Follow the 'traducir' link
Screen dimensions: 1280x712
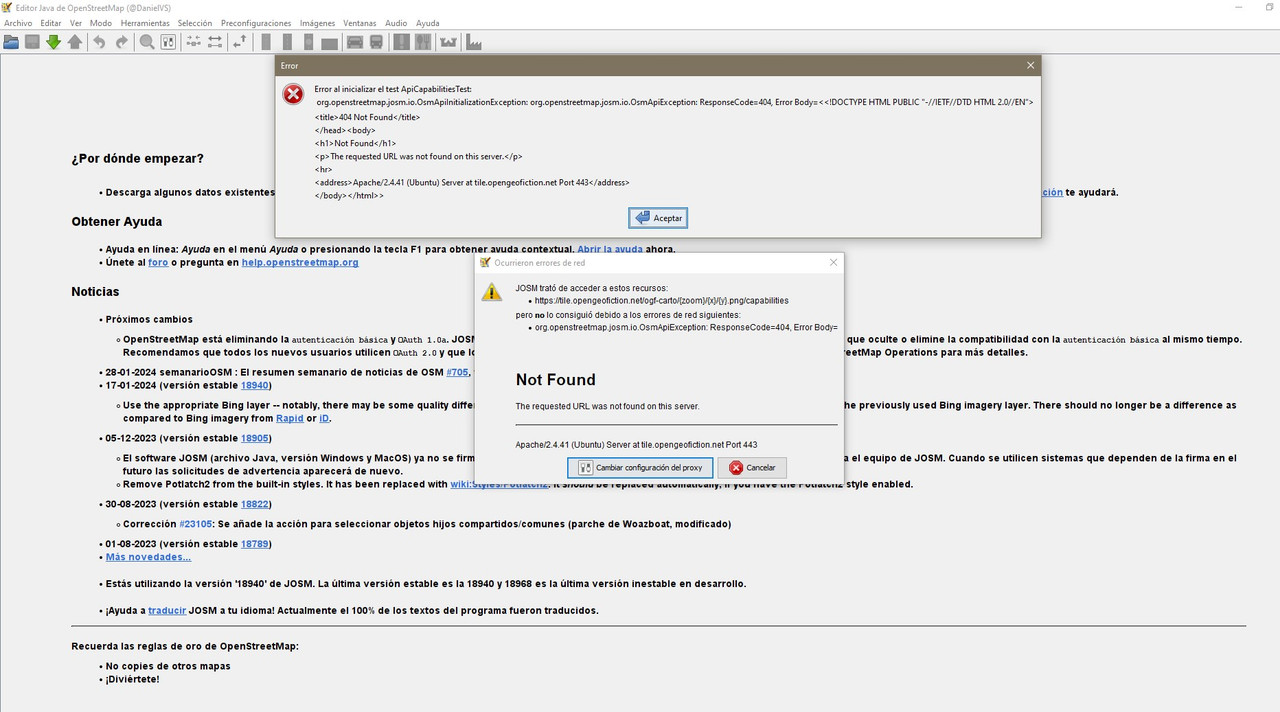pyautogui.click(x=167, y=610)
